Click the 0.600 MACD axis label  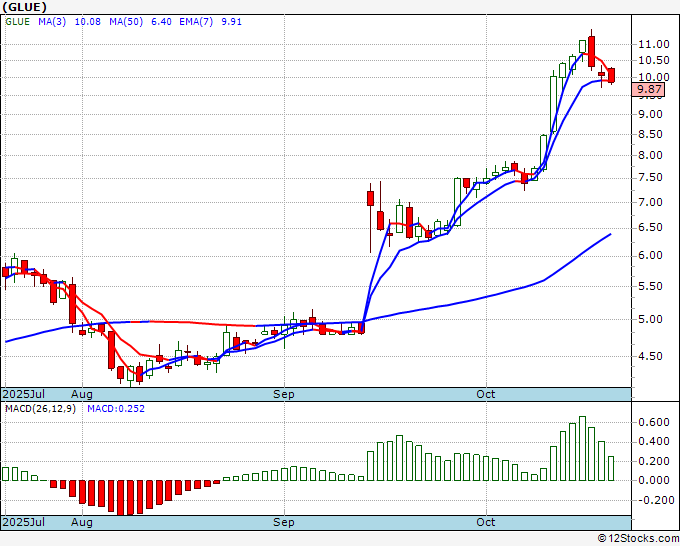(654, 422)
